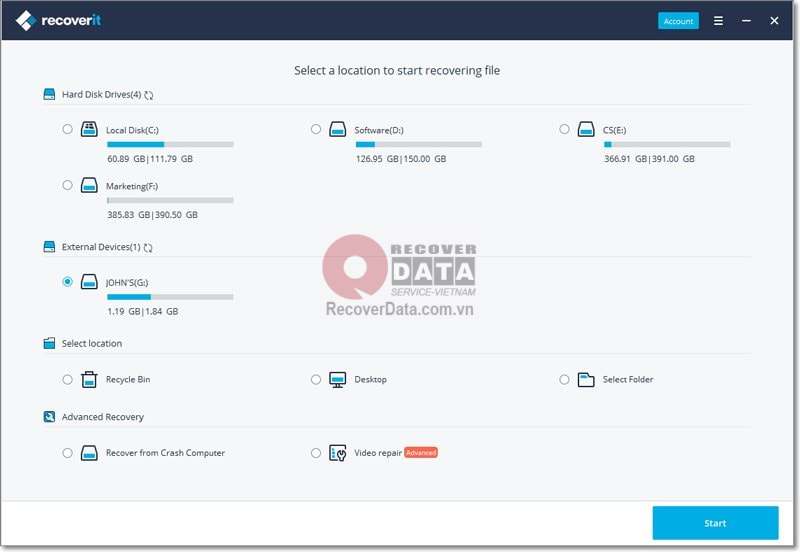800x552 pixels.
Task: Click Recover from Crash Computer label
Action: [165, 453]
